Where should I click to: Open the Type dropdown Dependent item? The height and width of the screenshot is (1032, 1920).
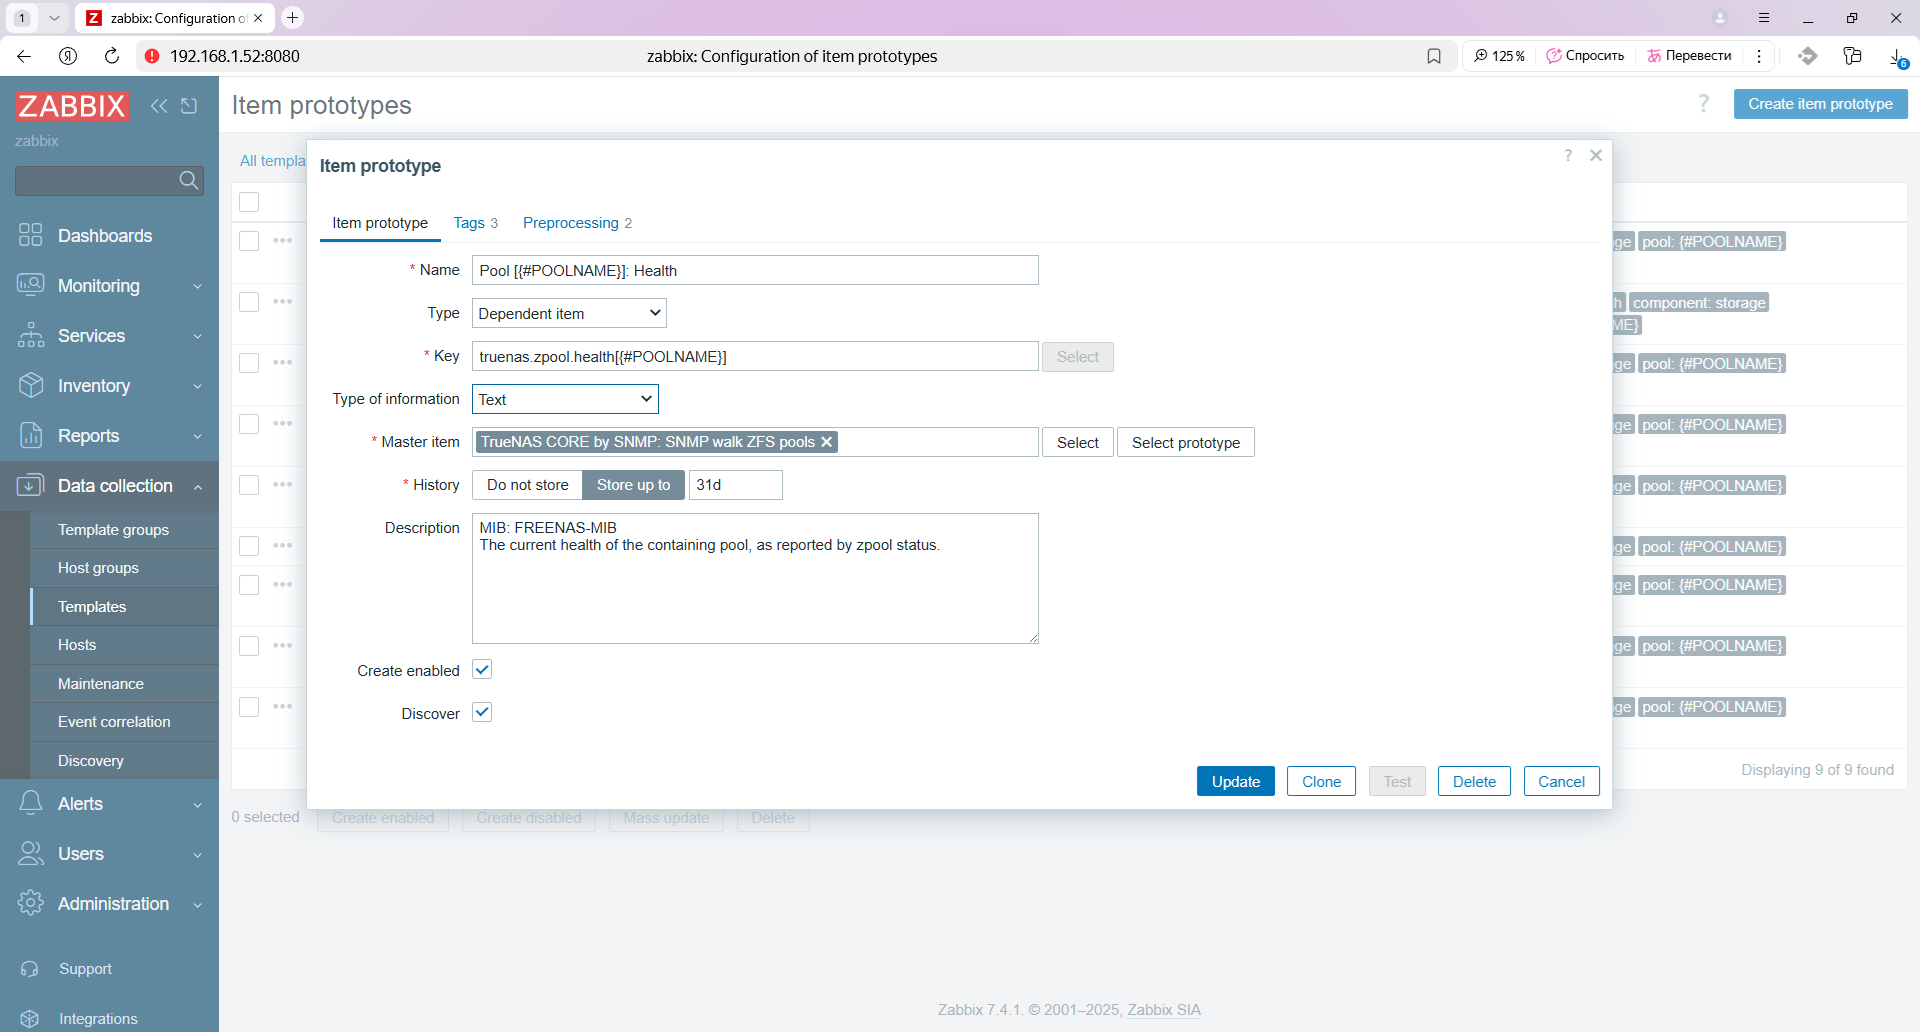[x=569, y=313]
